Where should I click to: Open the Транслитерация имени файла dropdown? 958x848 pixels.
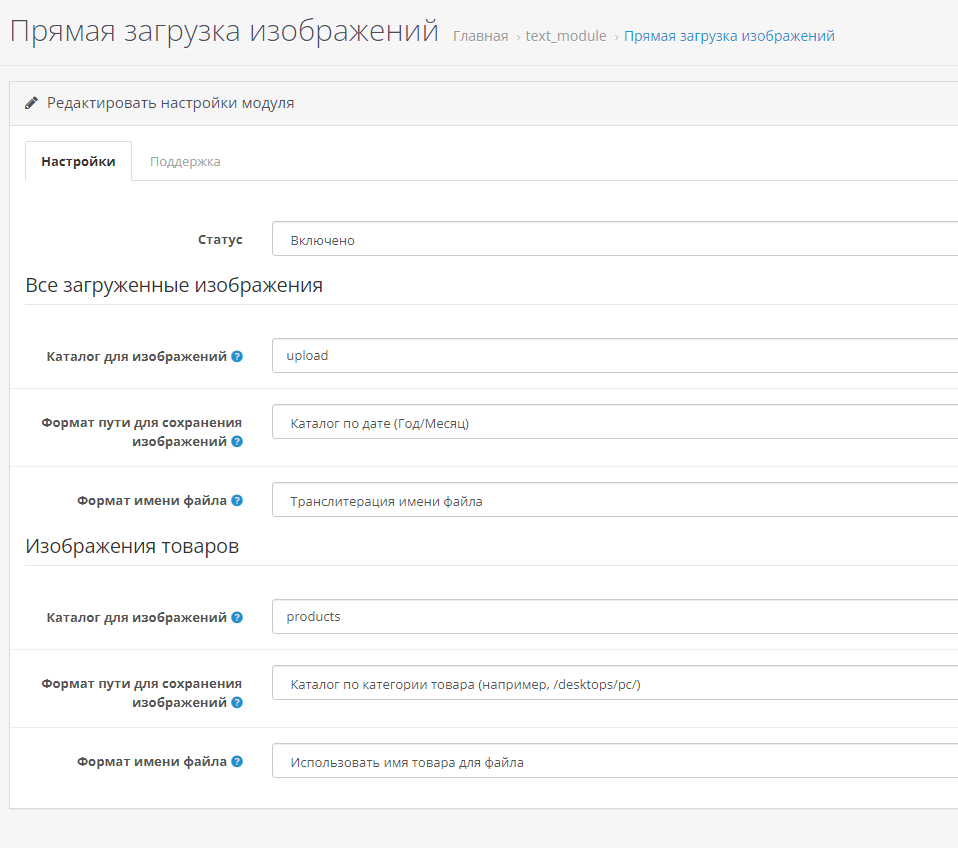614,501
